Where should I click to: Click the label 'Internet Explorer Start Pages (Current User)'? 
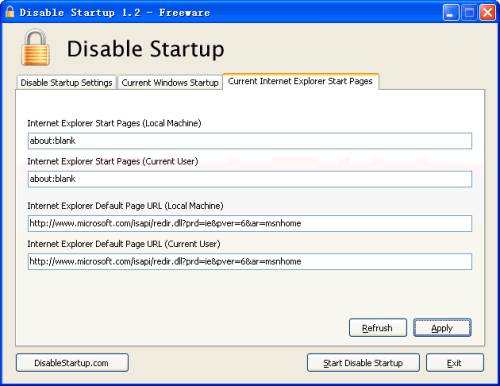[113, 161]
